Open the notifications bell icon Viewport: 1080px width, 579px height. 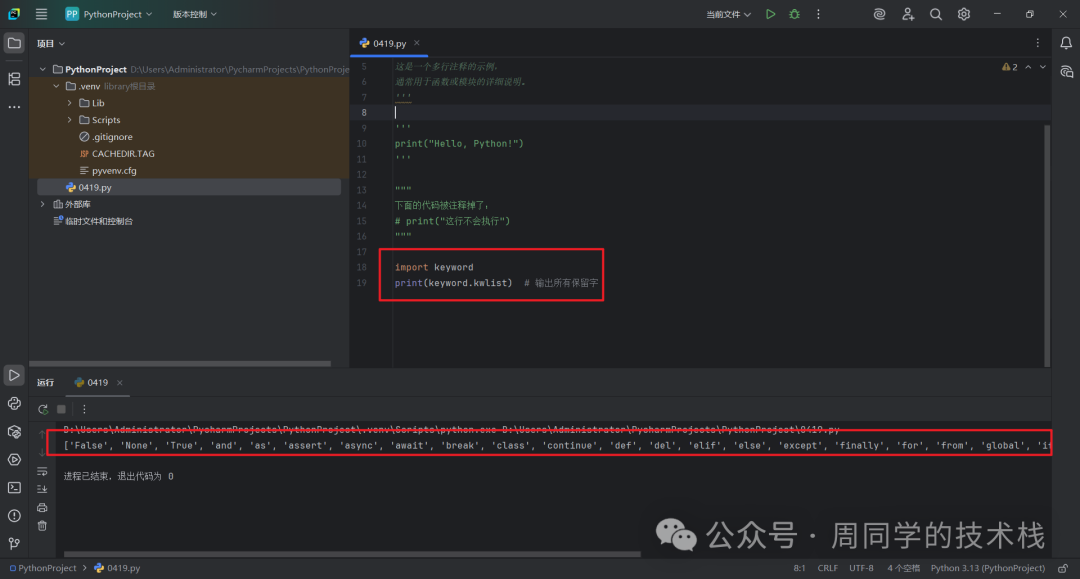coord(1067,43)
